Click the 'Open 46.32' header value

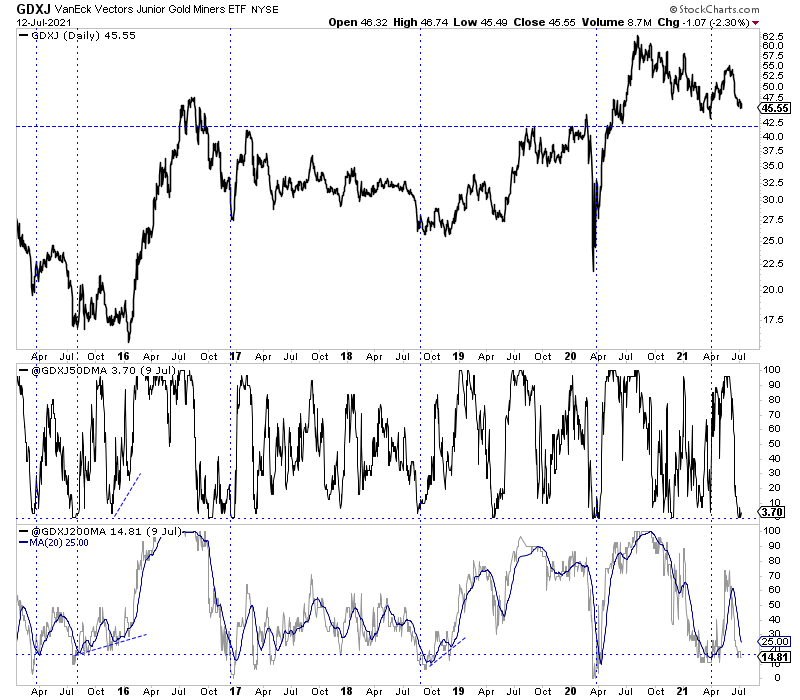click(358, 22)
